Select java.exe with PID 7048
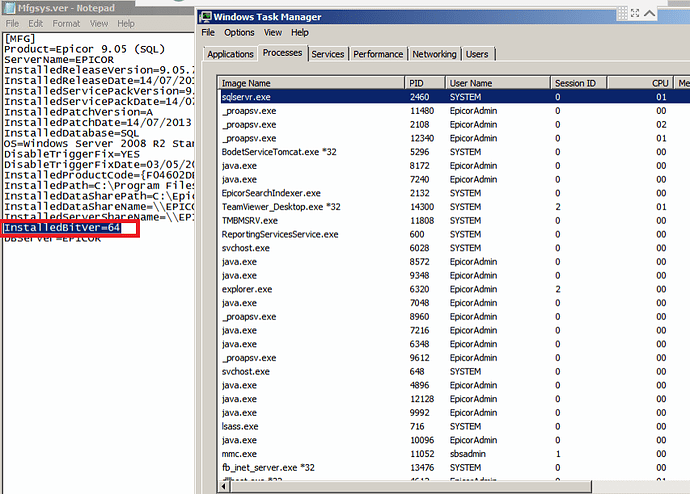Viewport: 690px width, 494px height. click(455, 303)
